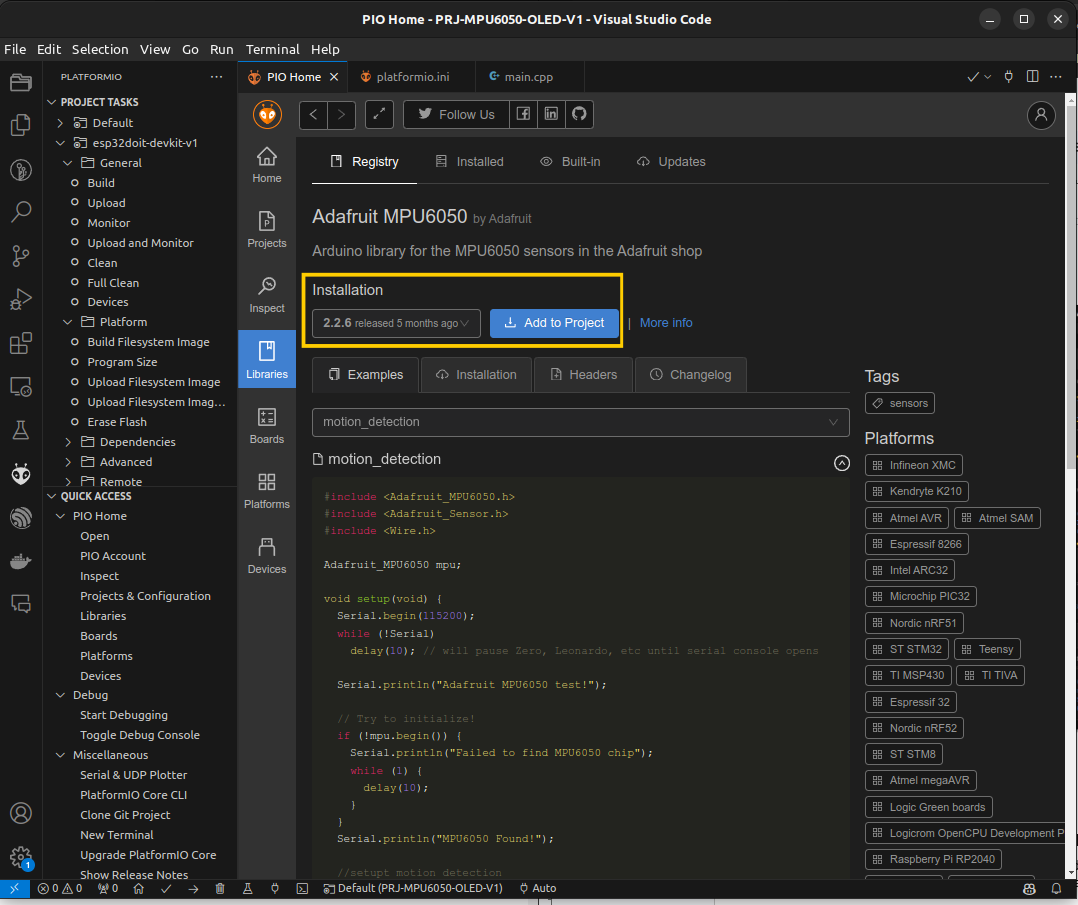Image resolution: width=1078 pixels, height=905 pixels.
Task: Open the motion_detection example dropdown
Action: pyautogui.click(x=580, y=422)
